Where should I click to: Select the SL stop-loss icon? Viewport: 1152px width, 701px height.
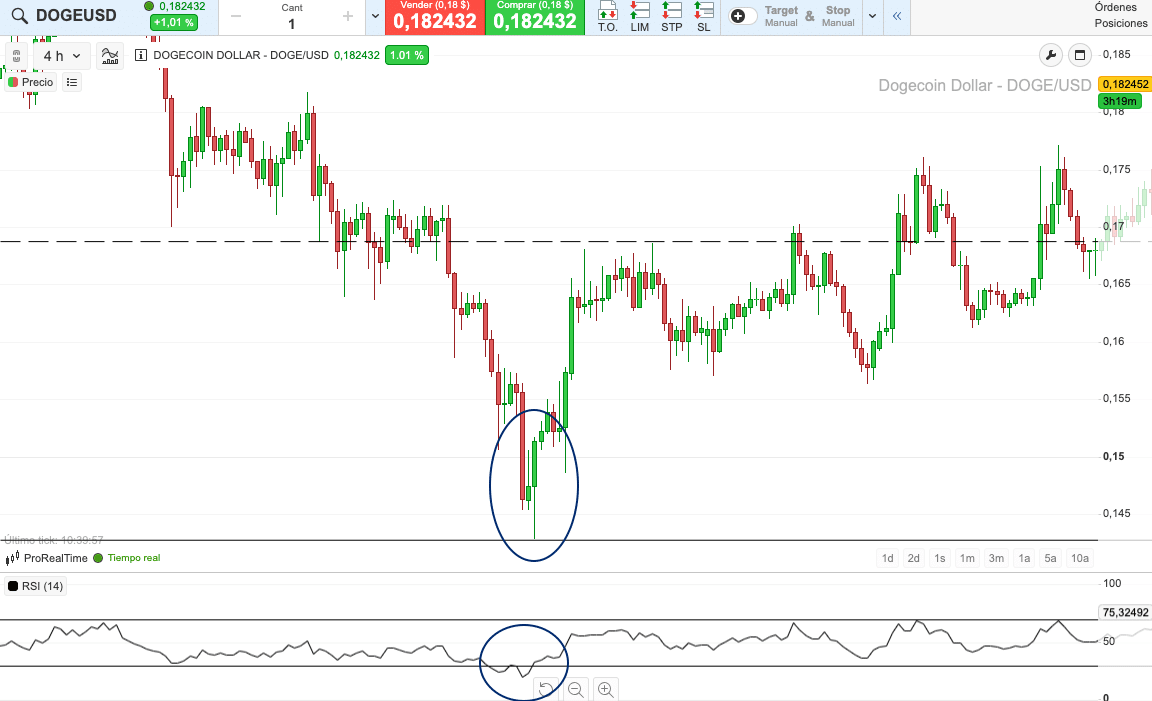(703, 14)
